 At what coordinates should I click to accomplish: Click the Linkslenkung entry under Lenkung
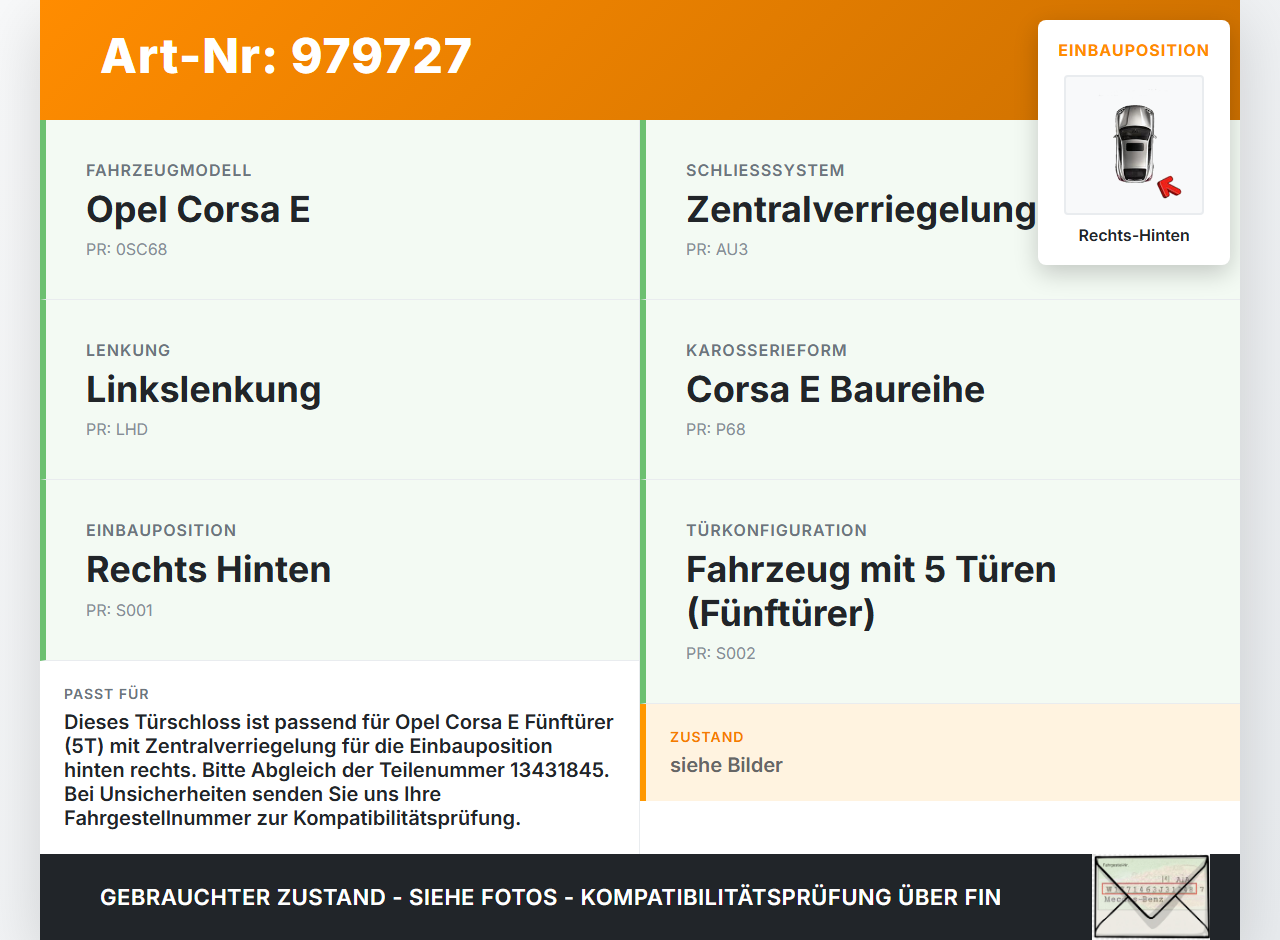point(203,389)
